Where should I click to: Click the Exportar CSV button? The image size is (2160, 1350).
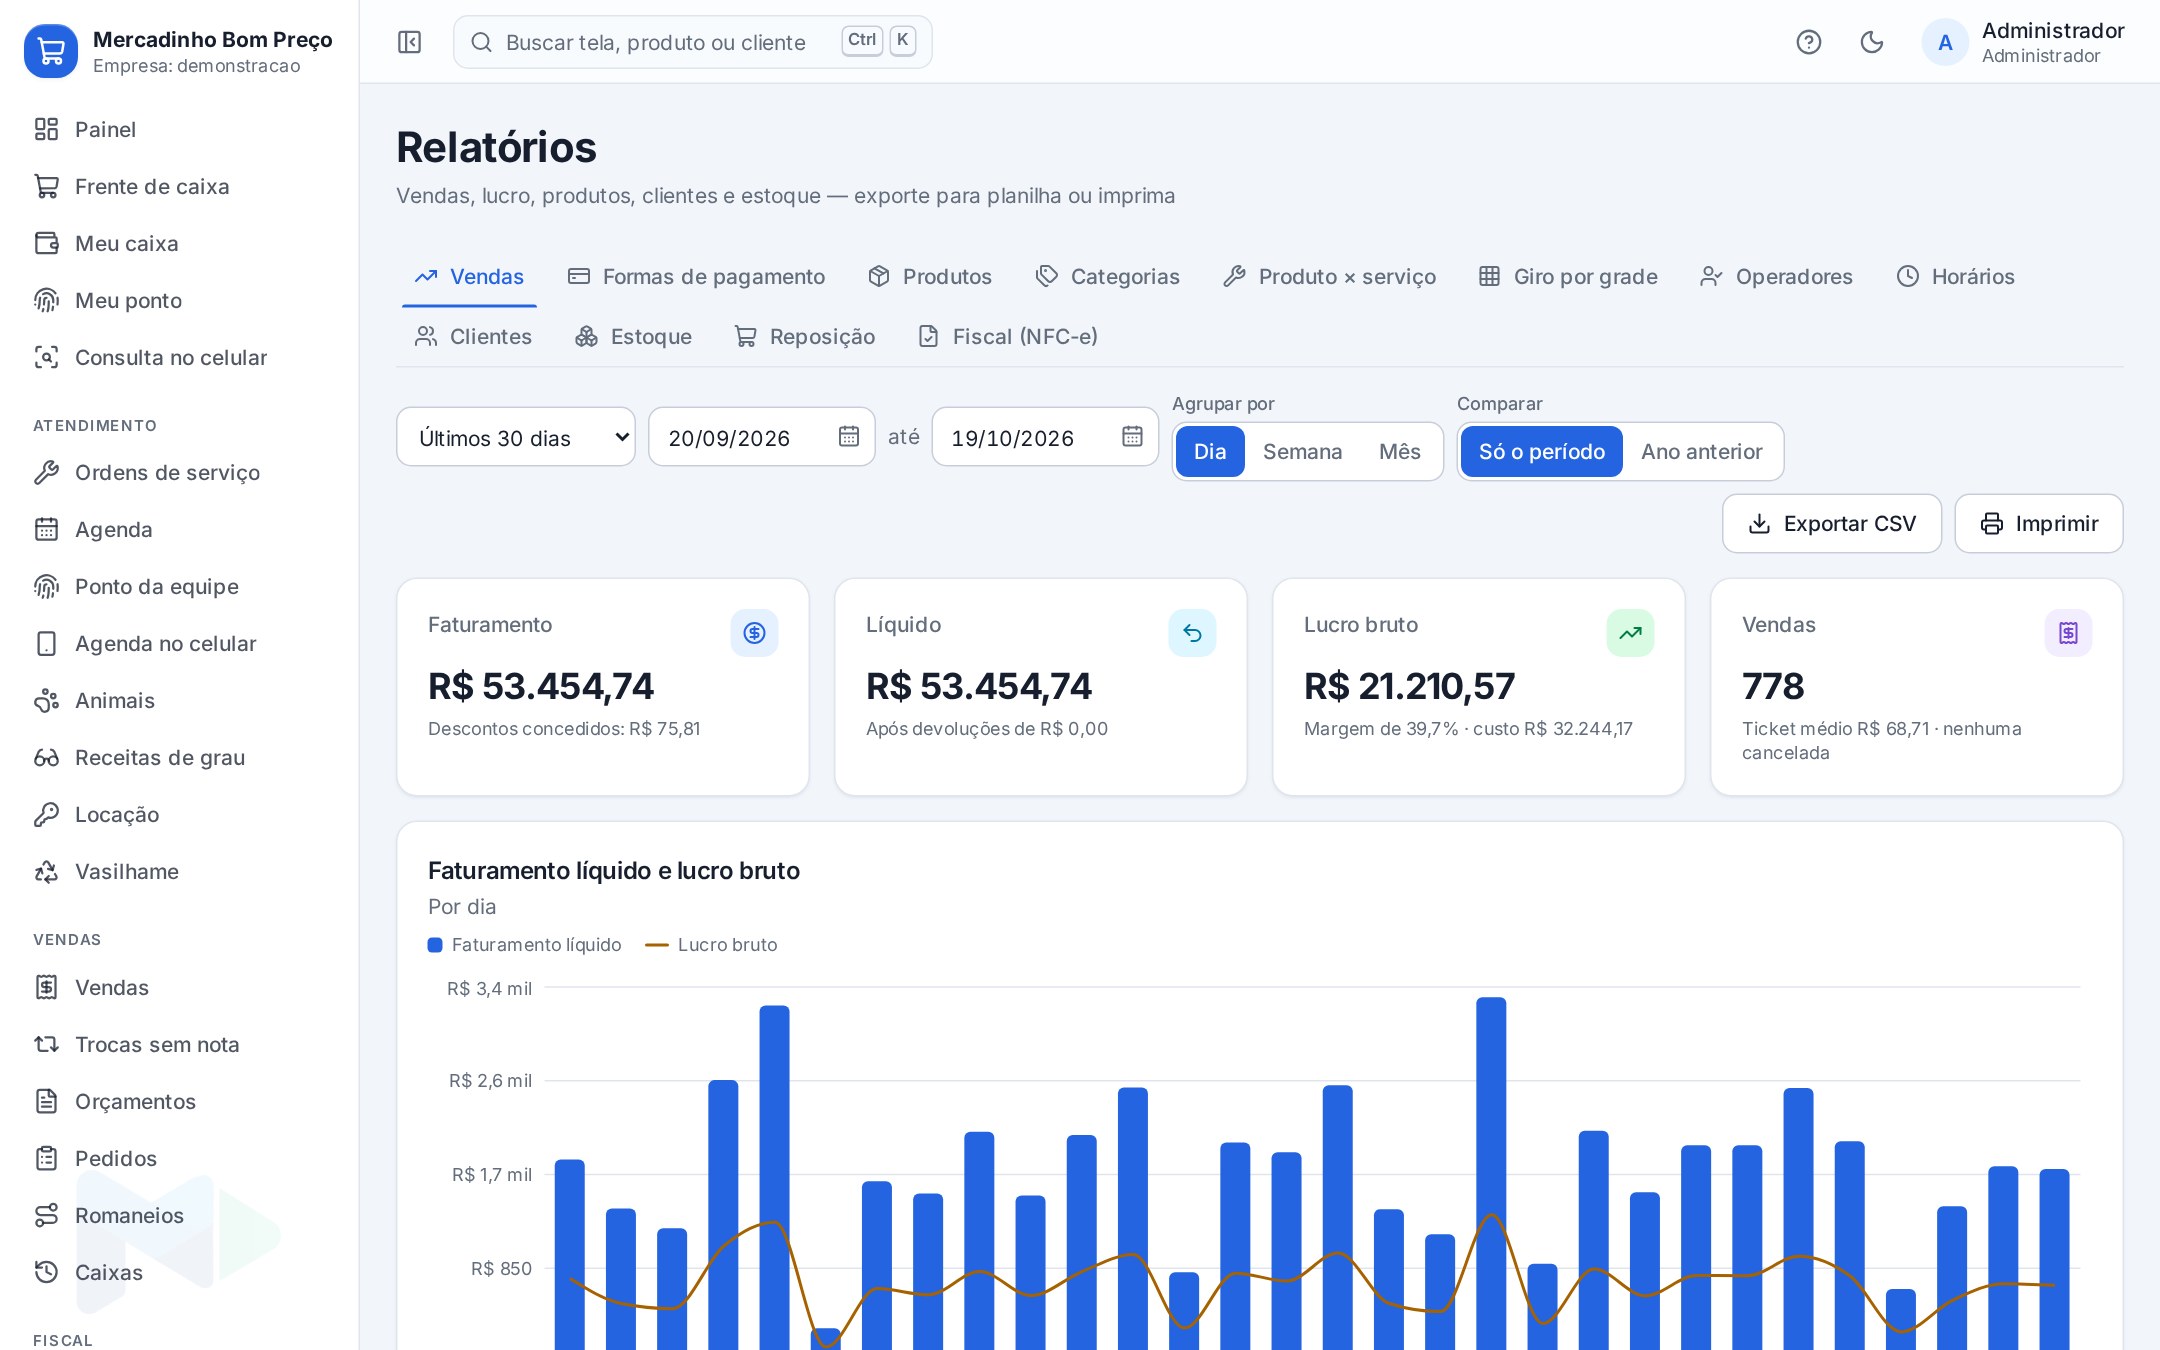tap(1832, 523)
